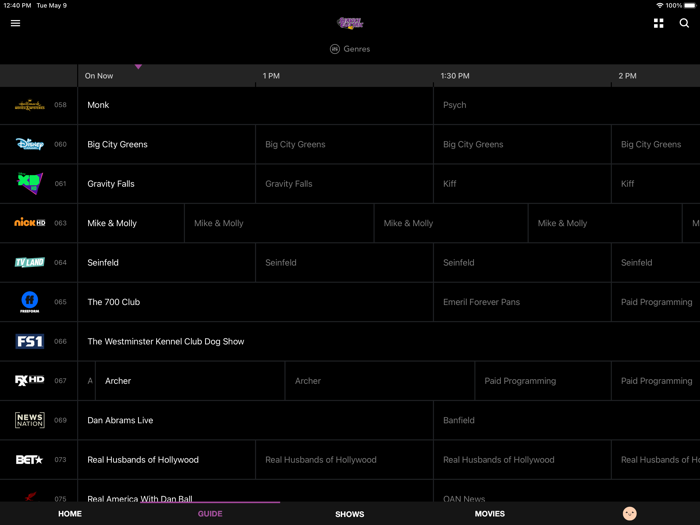Select the Disney Channel 060 logo
This screenshot has height=525, width=700.
29,144
